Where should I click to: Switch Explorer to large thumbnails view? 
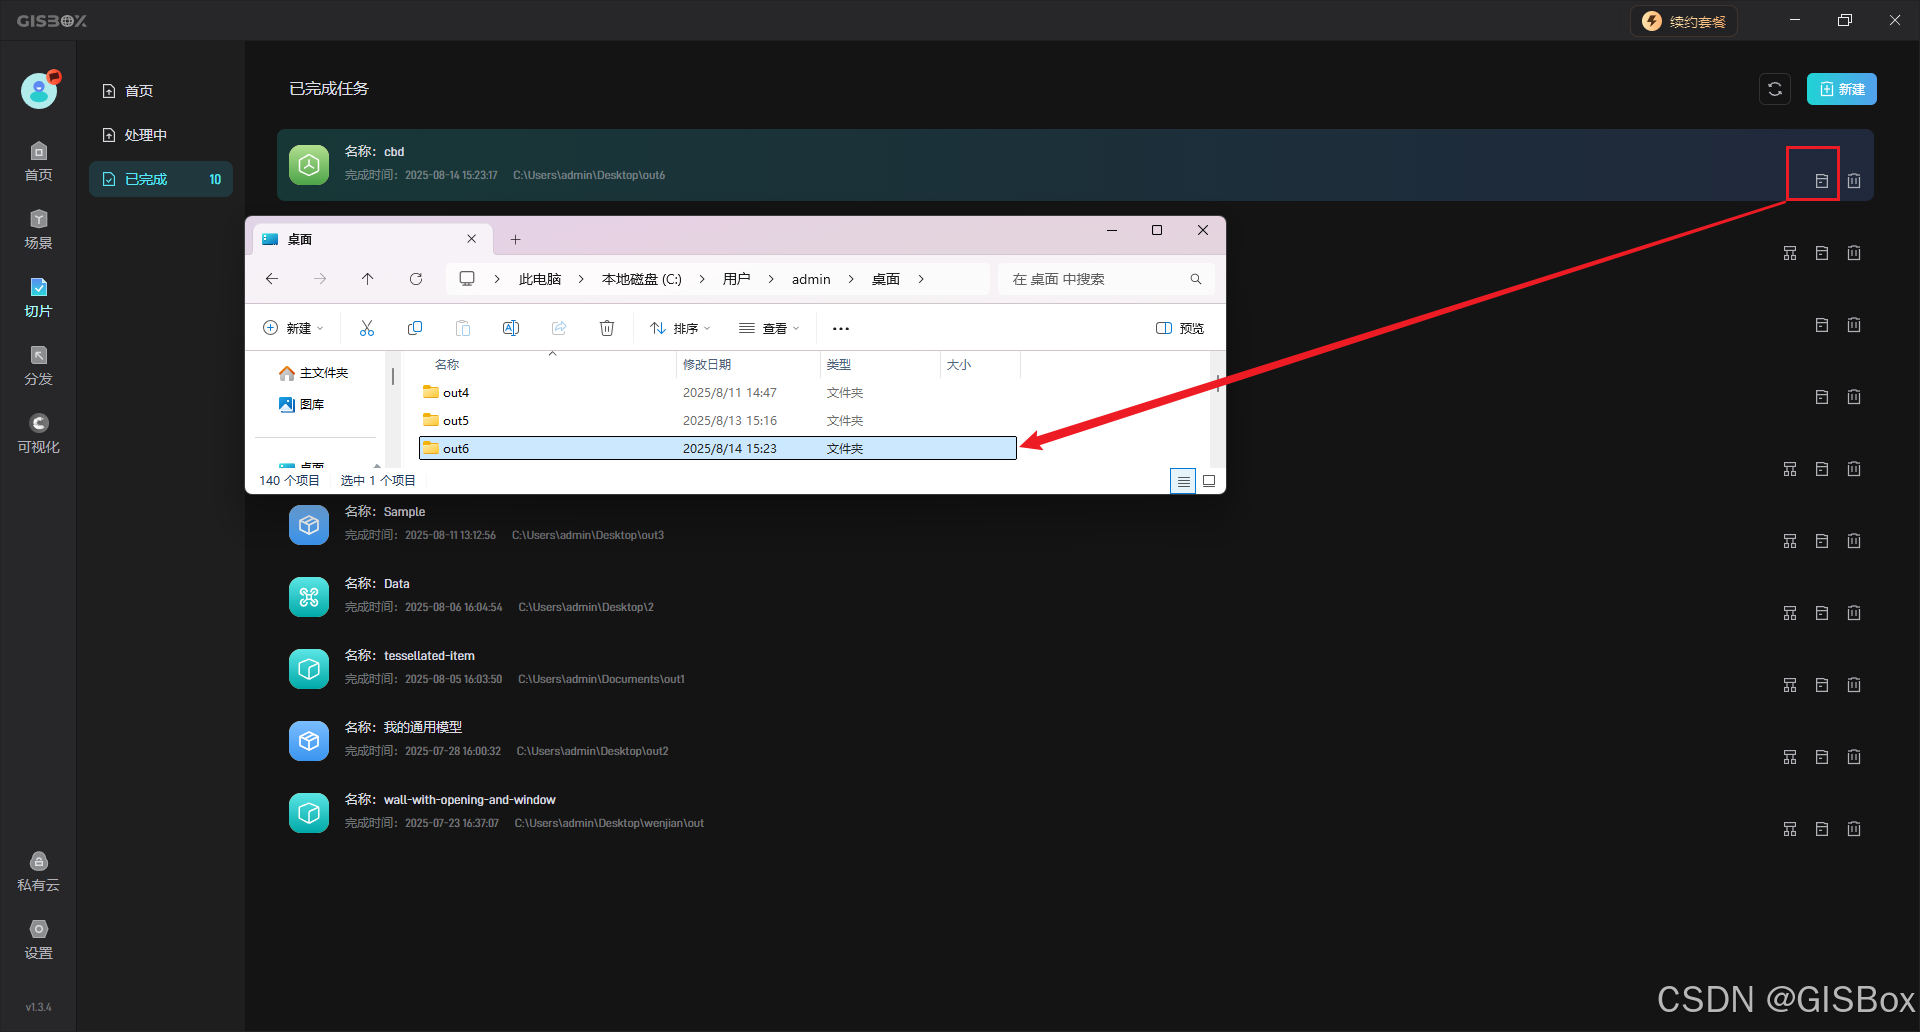[1209, 481]
